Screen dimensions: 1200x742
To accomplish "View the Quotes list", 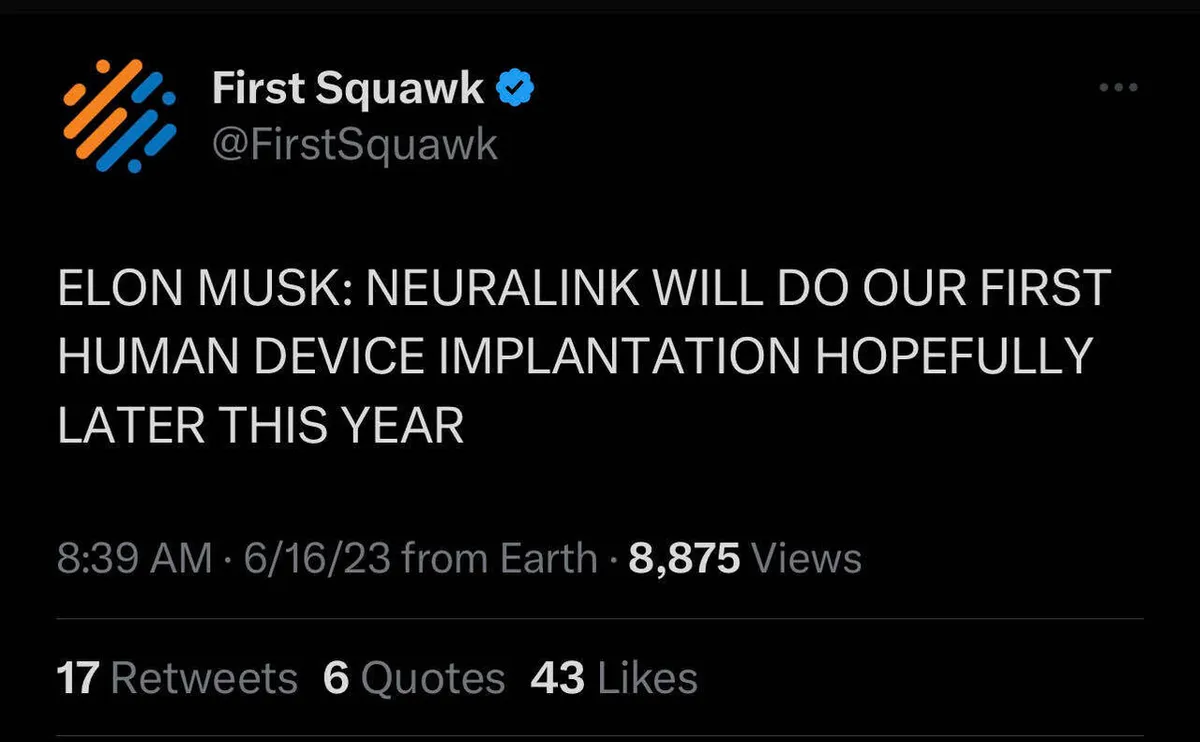I will coord(433,678).
